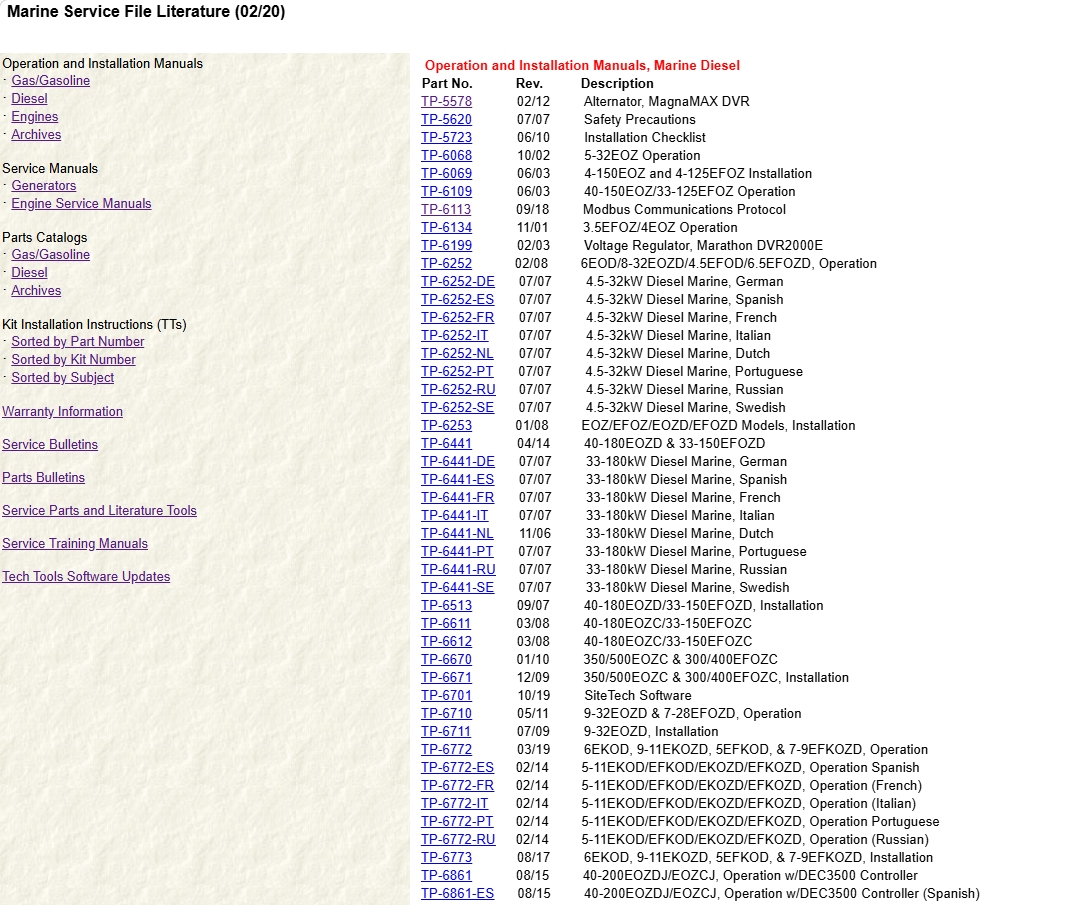Open part TP-6134 link
1069x905 pixels.
coord(447,228)
